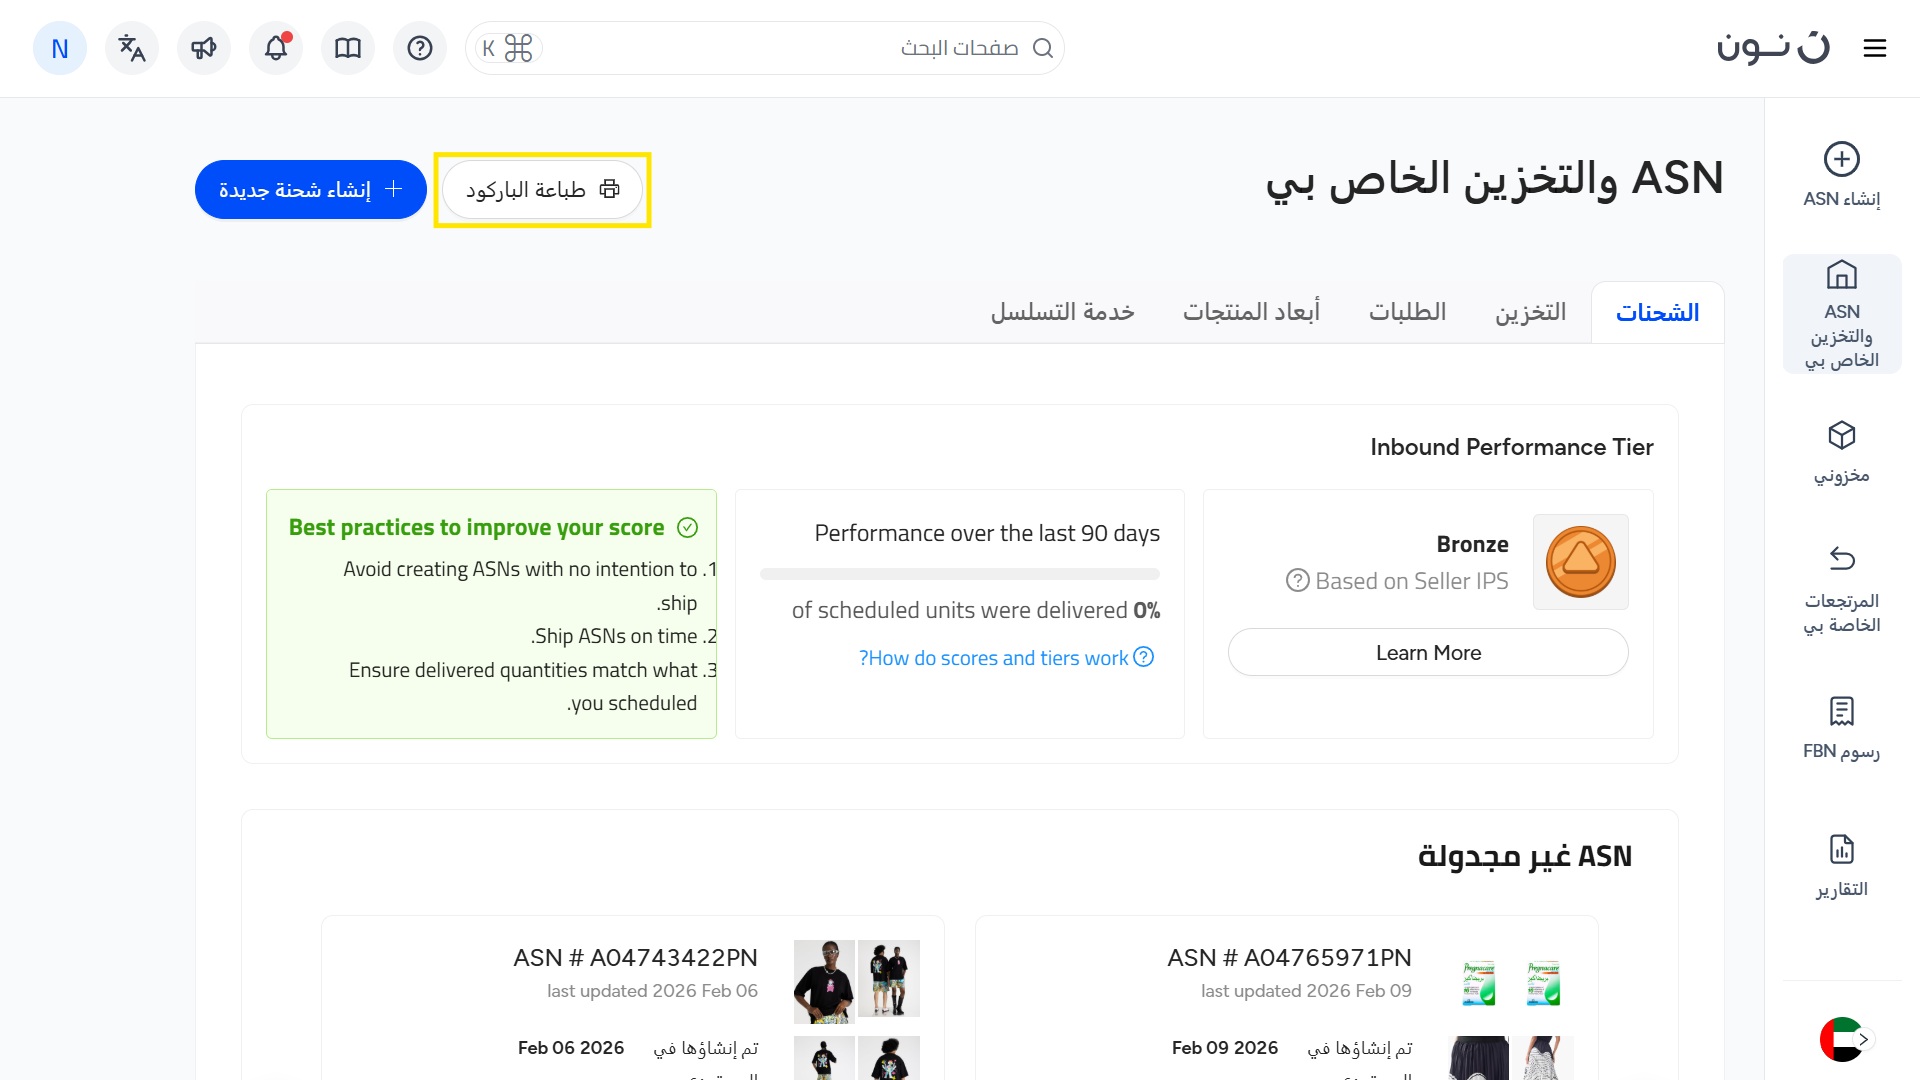The width and height of the screenshot is (1920, 1080).
Task: Click the announcements megaphone icon
Action: [x=204, y=48]
